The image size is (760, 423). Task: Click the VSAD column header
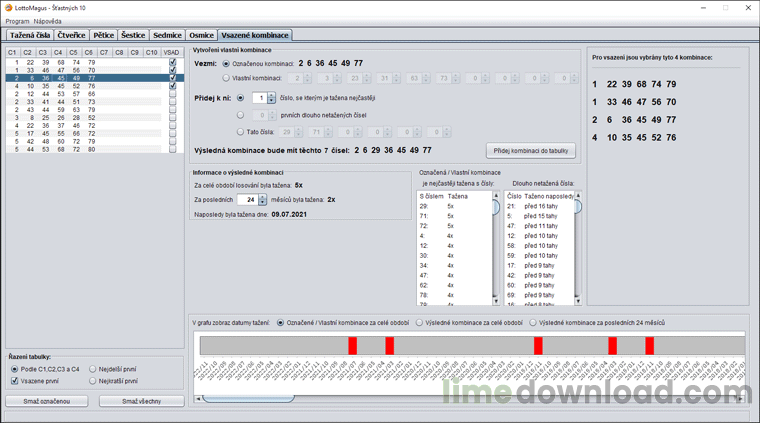(171, 52)
